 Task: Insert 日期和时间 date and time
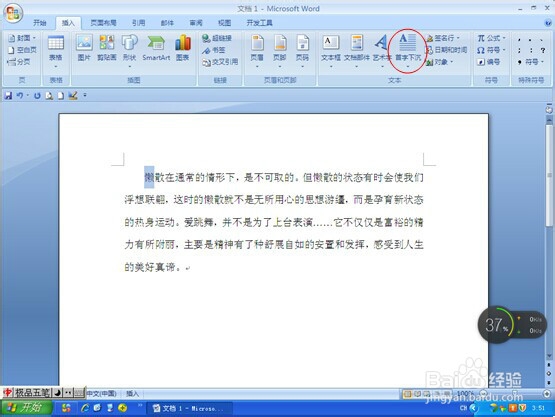446,50
